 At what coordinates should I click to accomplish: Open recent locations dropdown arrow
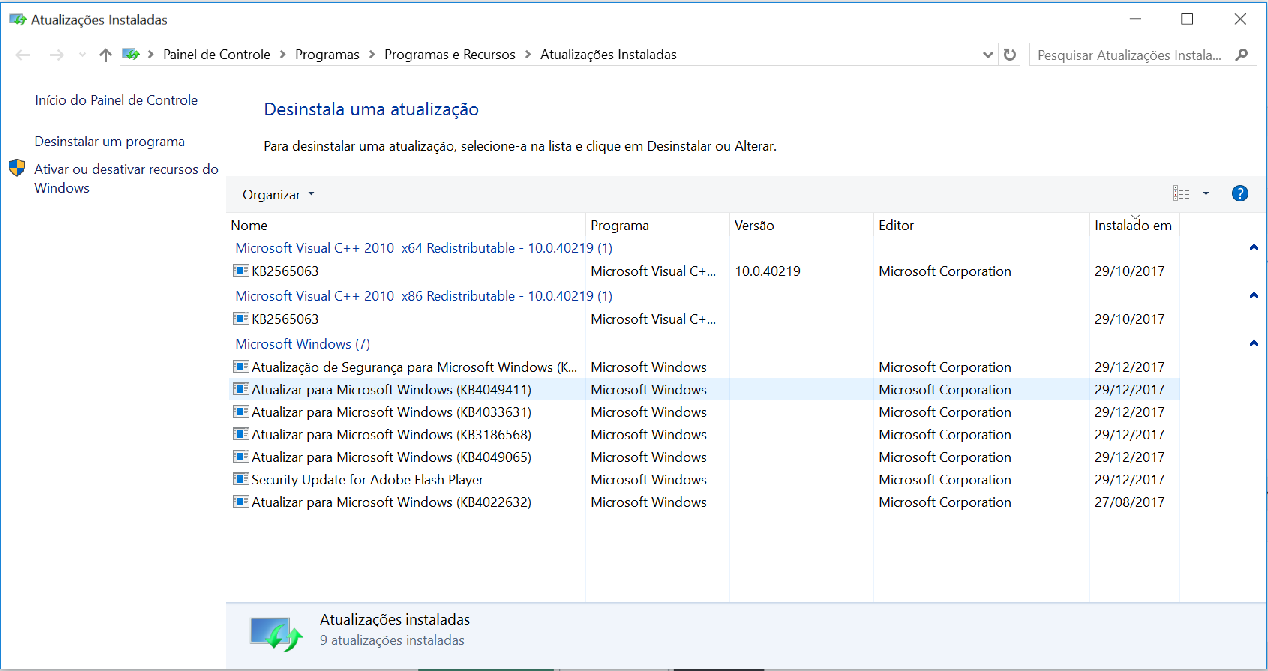[81, 56]
